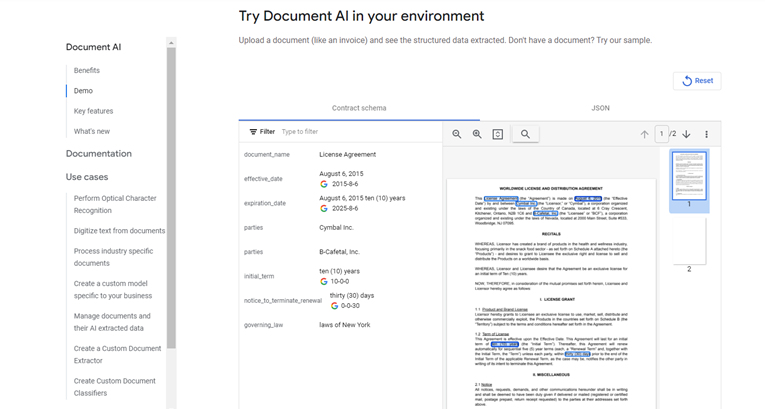Viewport: 765px width, 409px height.
Task: Open Document AI sidebar heading
Action: click(93, 47)
